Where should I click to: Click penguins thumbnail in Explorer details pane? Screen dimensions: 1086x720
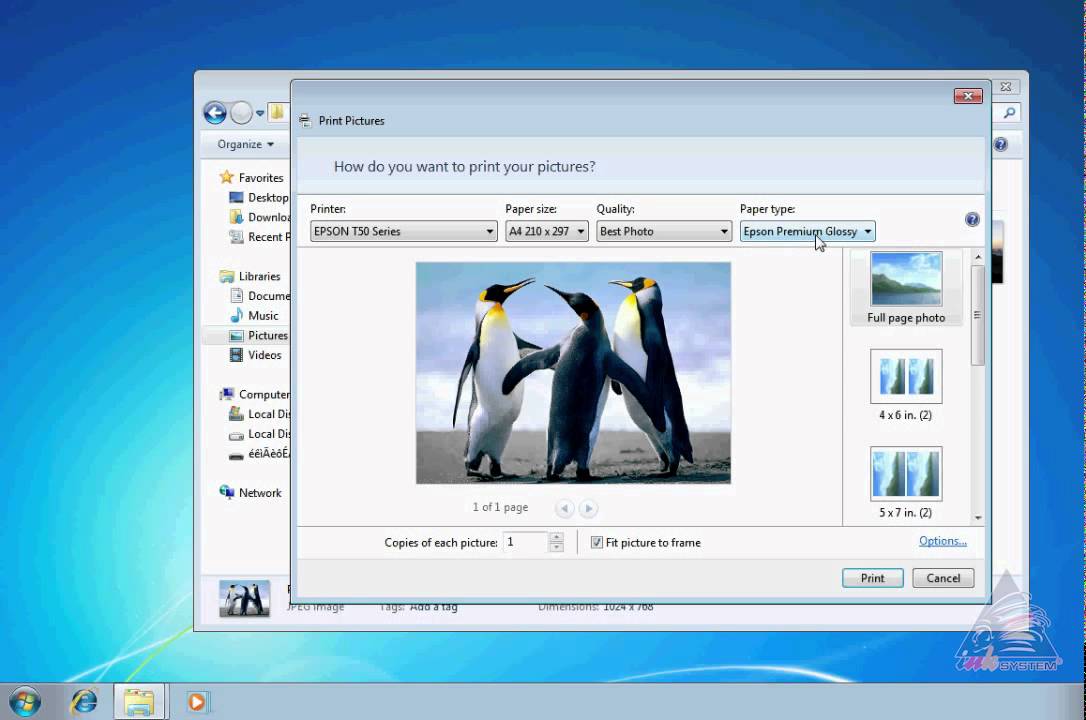(x=244, y=599)
